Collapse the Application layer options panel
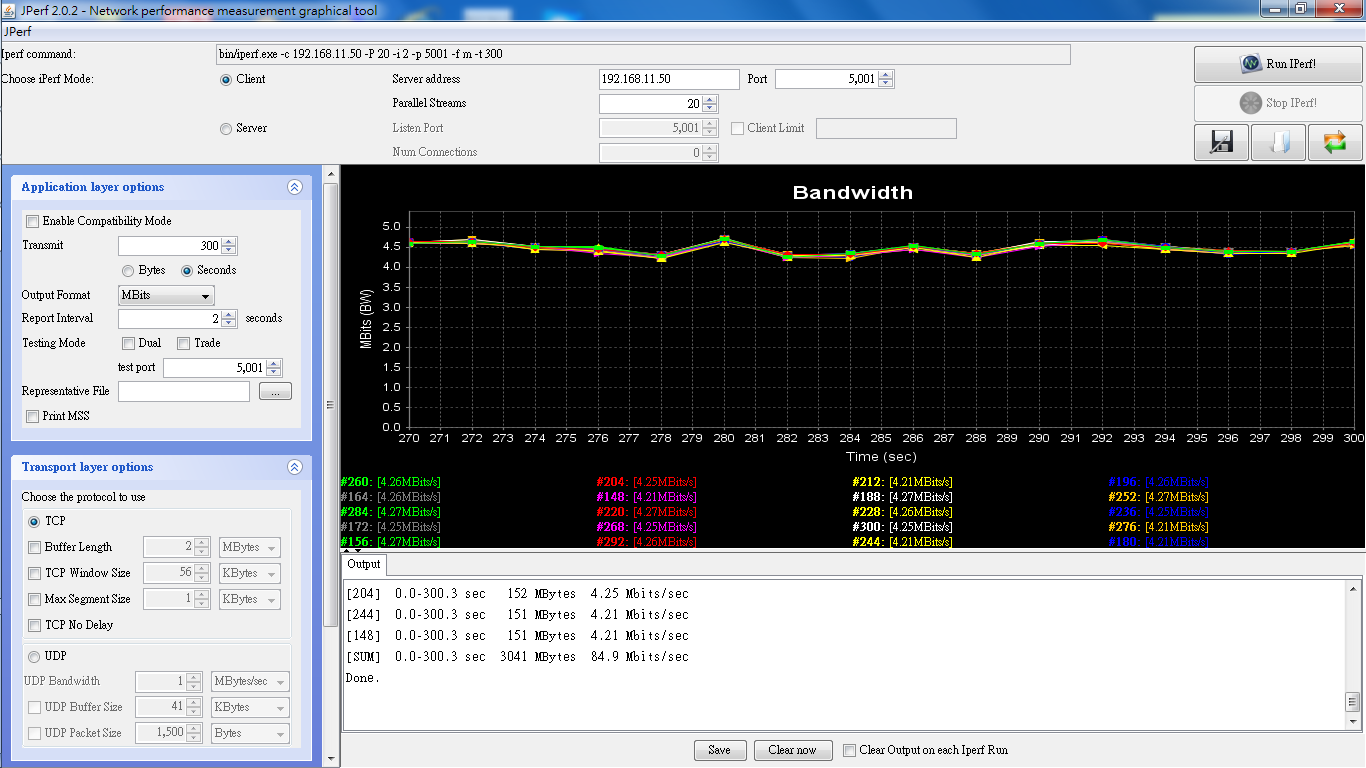 [x=294, y=187]
